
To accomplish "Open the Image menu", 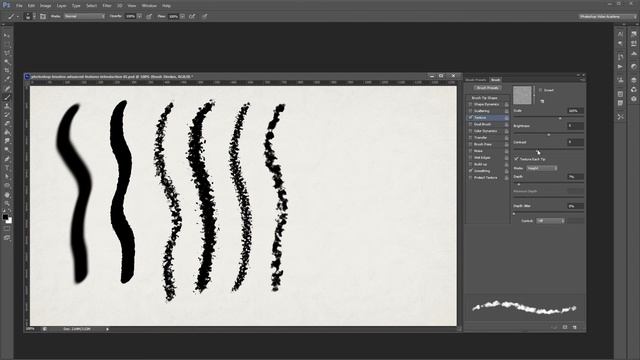I will [x=45, y=6].
